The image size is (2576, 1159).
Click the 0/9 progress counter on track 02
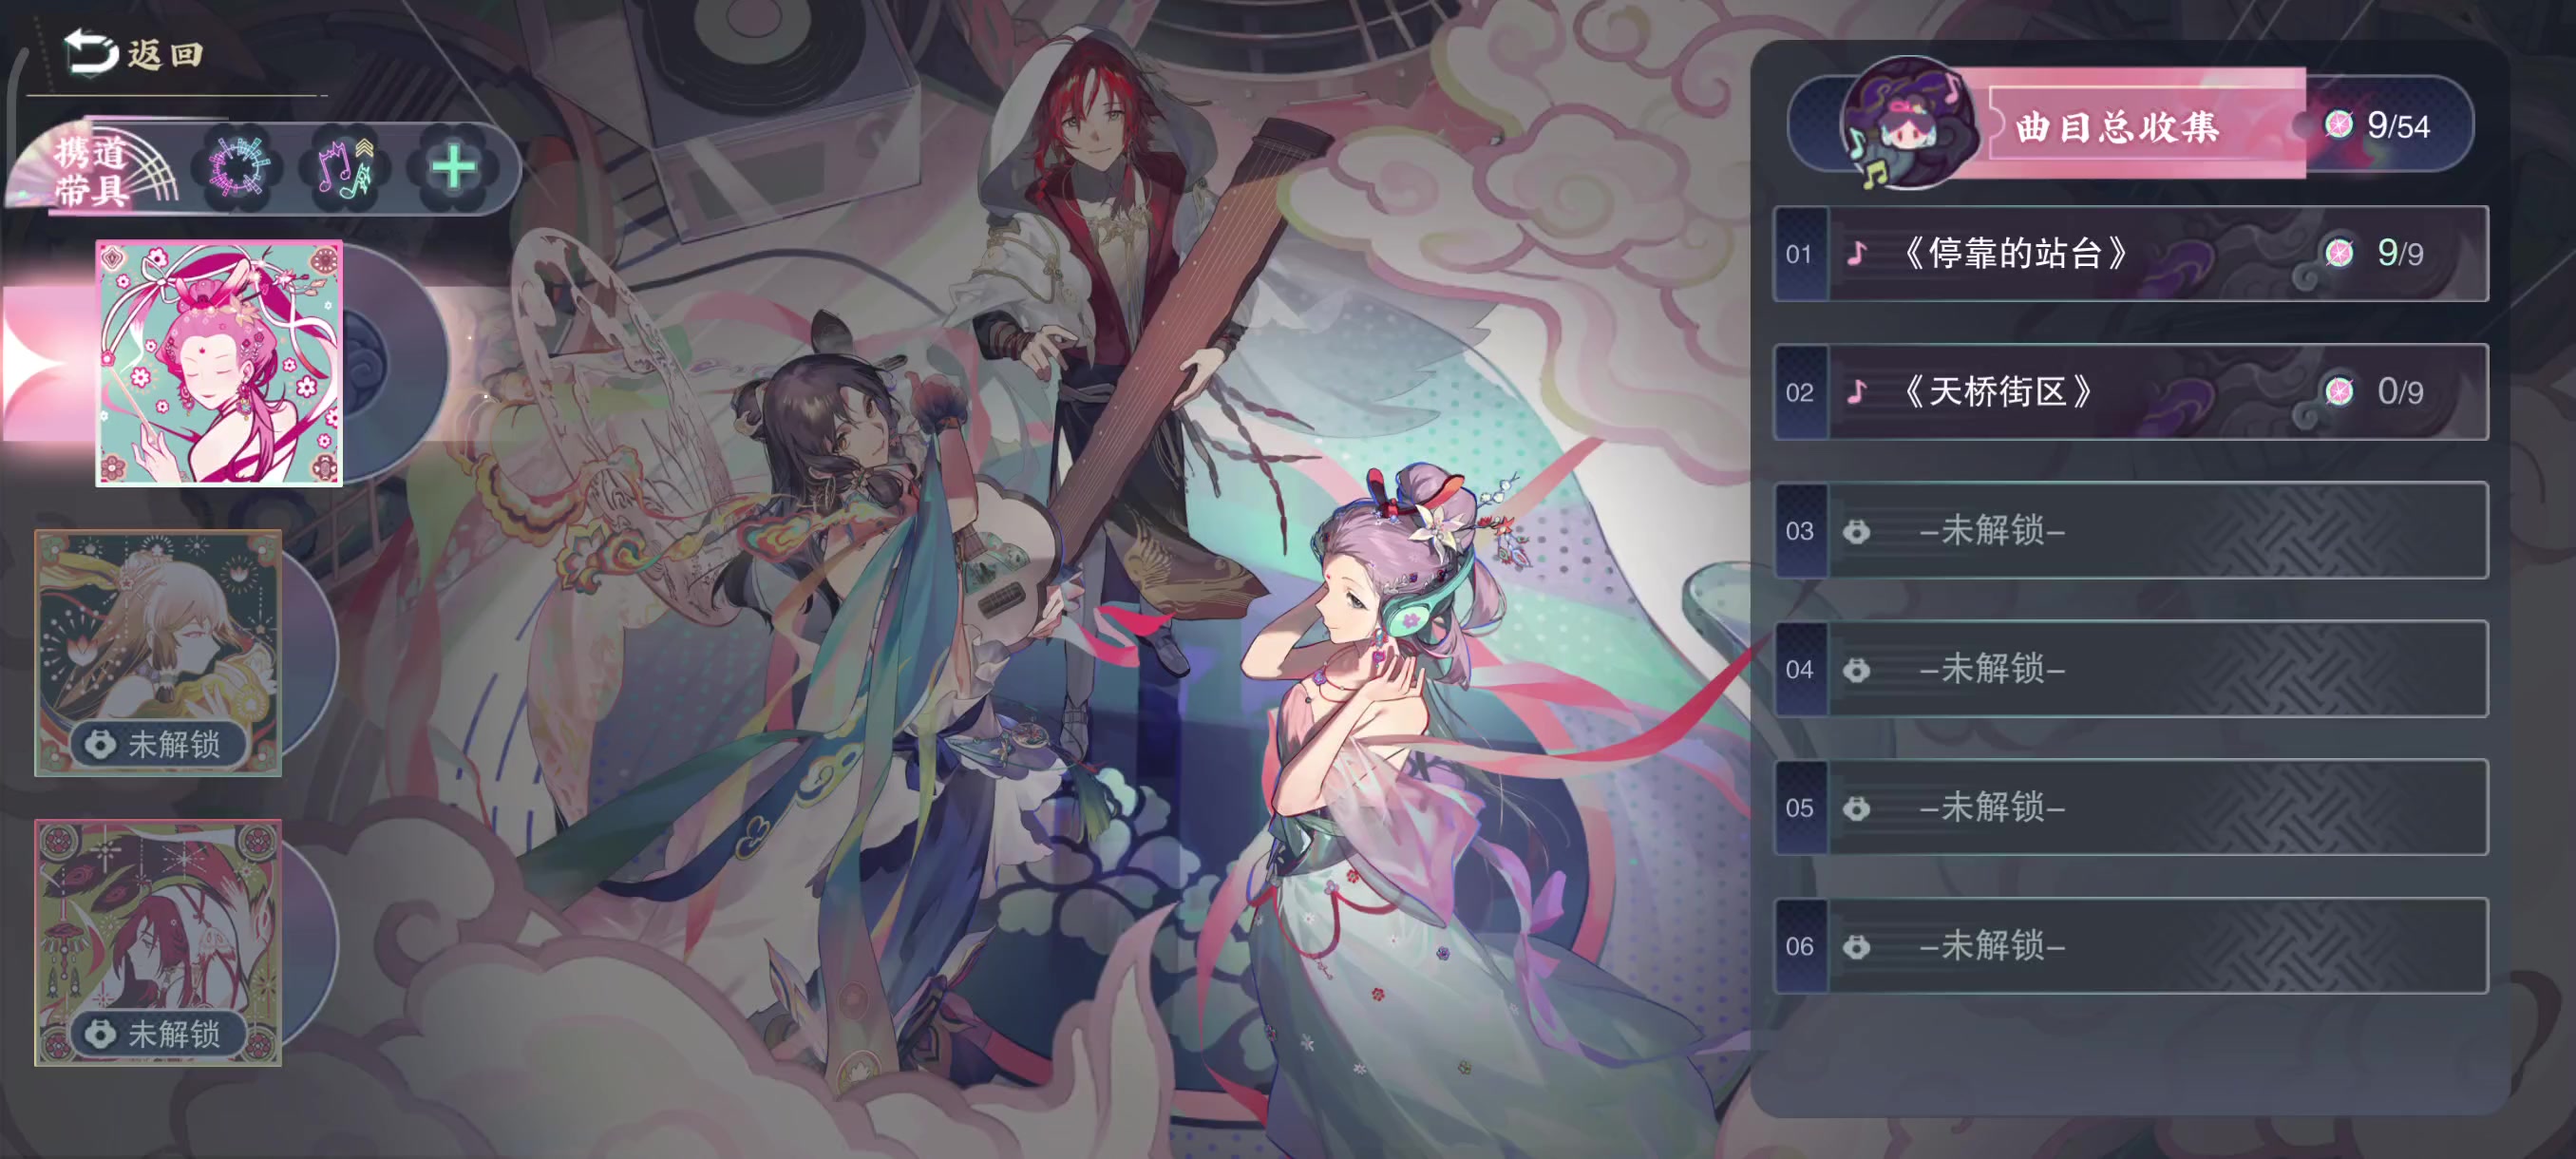(x=2399, y=392)
